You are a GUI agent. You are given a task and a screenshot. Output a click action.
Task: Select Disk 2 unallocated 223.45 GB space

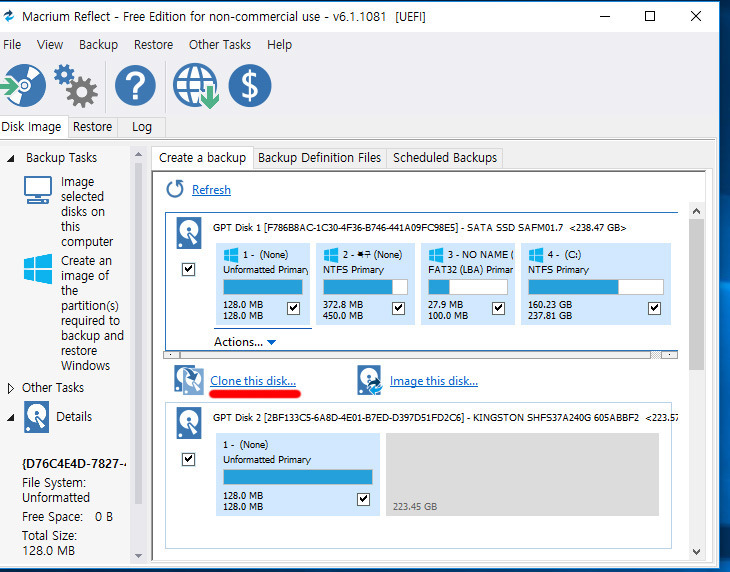point(522,474)
